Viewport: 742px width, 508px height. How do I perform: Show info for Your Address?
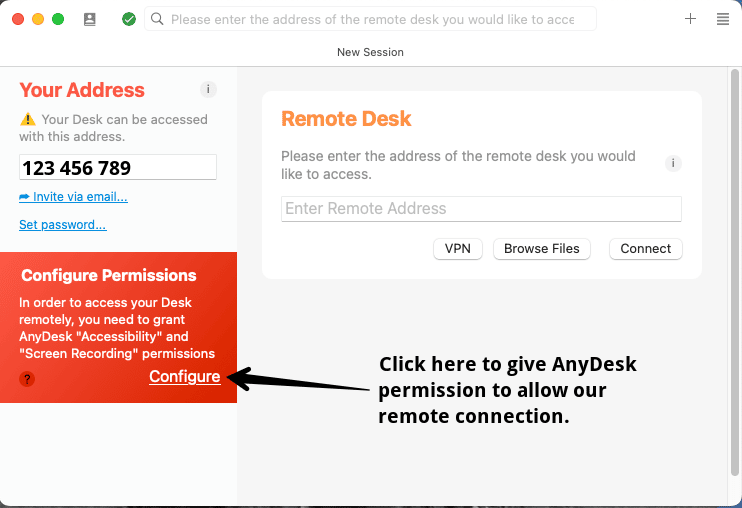[x=208, y=89]
